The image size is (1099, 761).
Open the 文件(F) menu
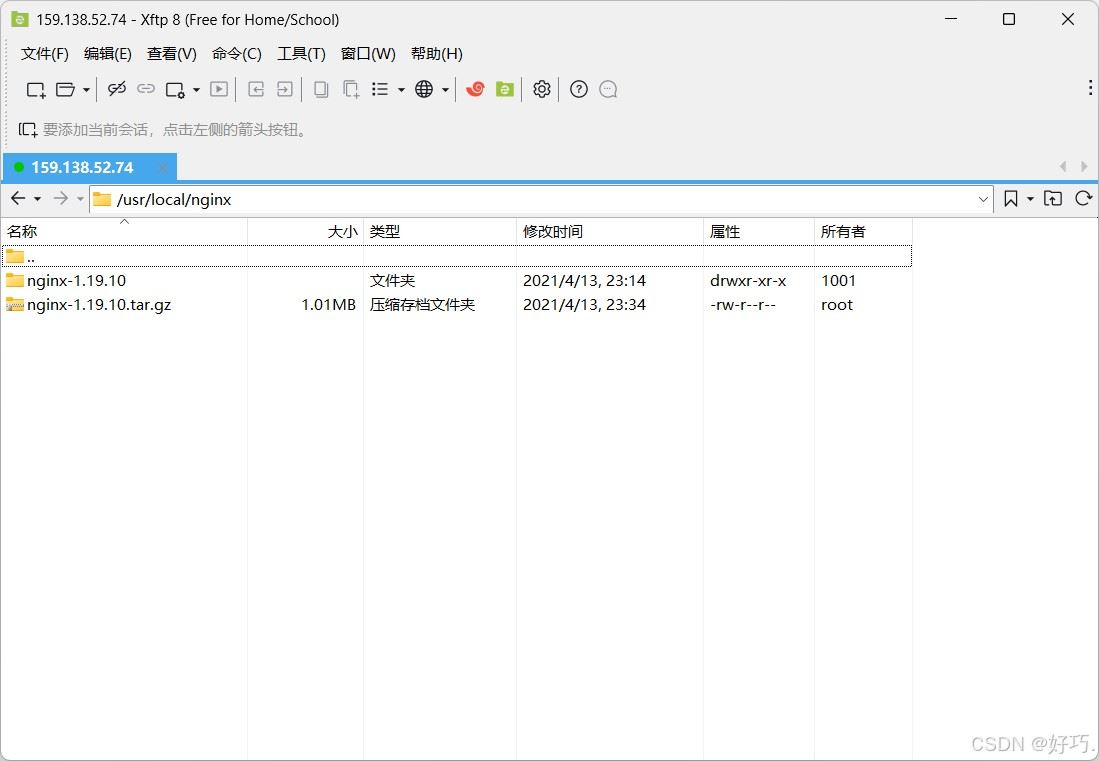pyautogui.click(x=45, y=54)
